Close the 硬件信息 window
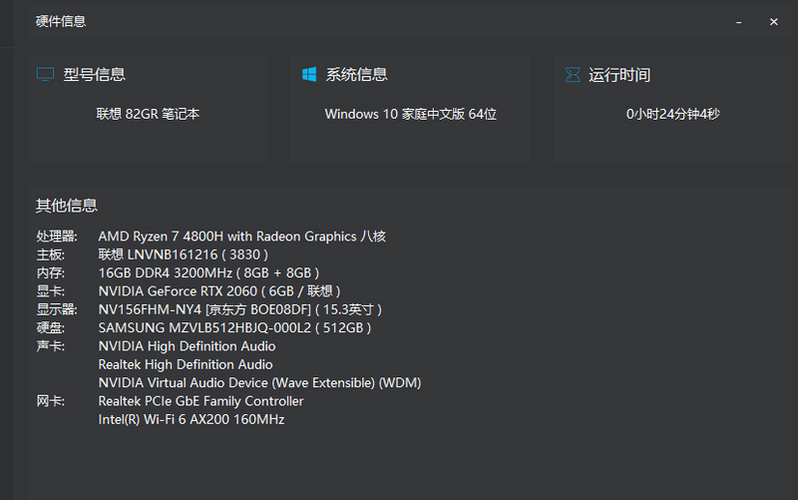Screen dimensions: 798x500 click(x=773, y=21)
